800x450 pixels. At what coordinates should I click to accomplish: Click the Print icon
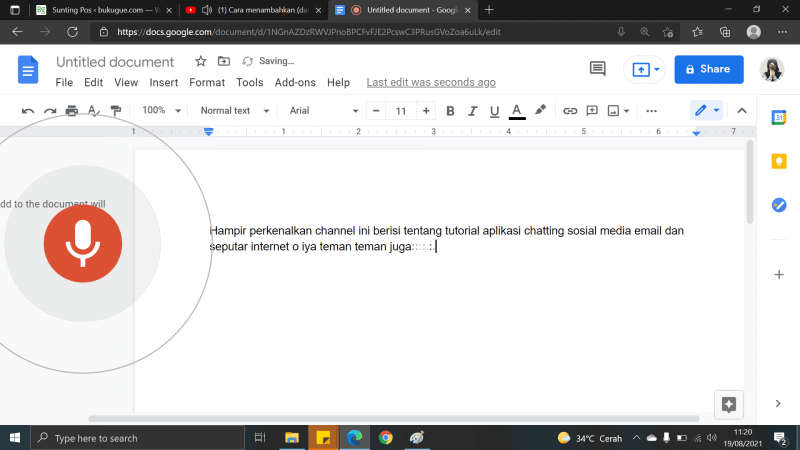[x=71, y=111]
